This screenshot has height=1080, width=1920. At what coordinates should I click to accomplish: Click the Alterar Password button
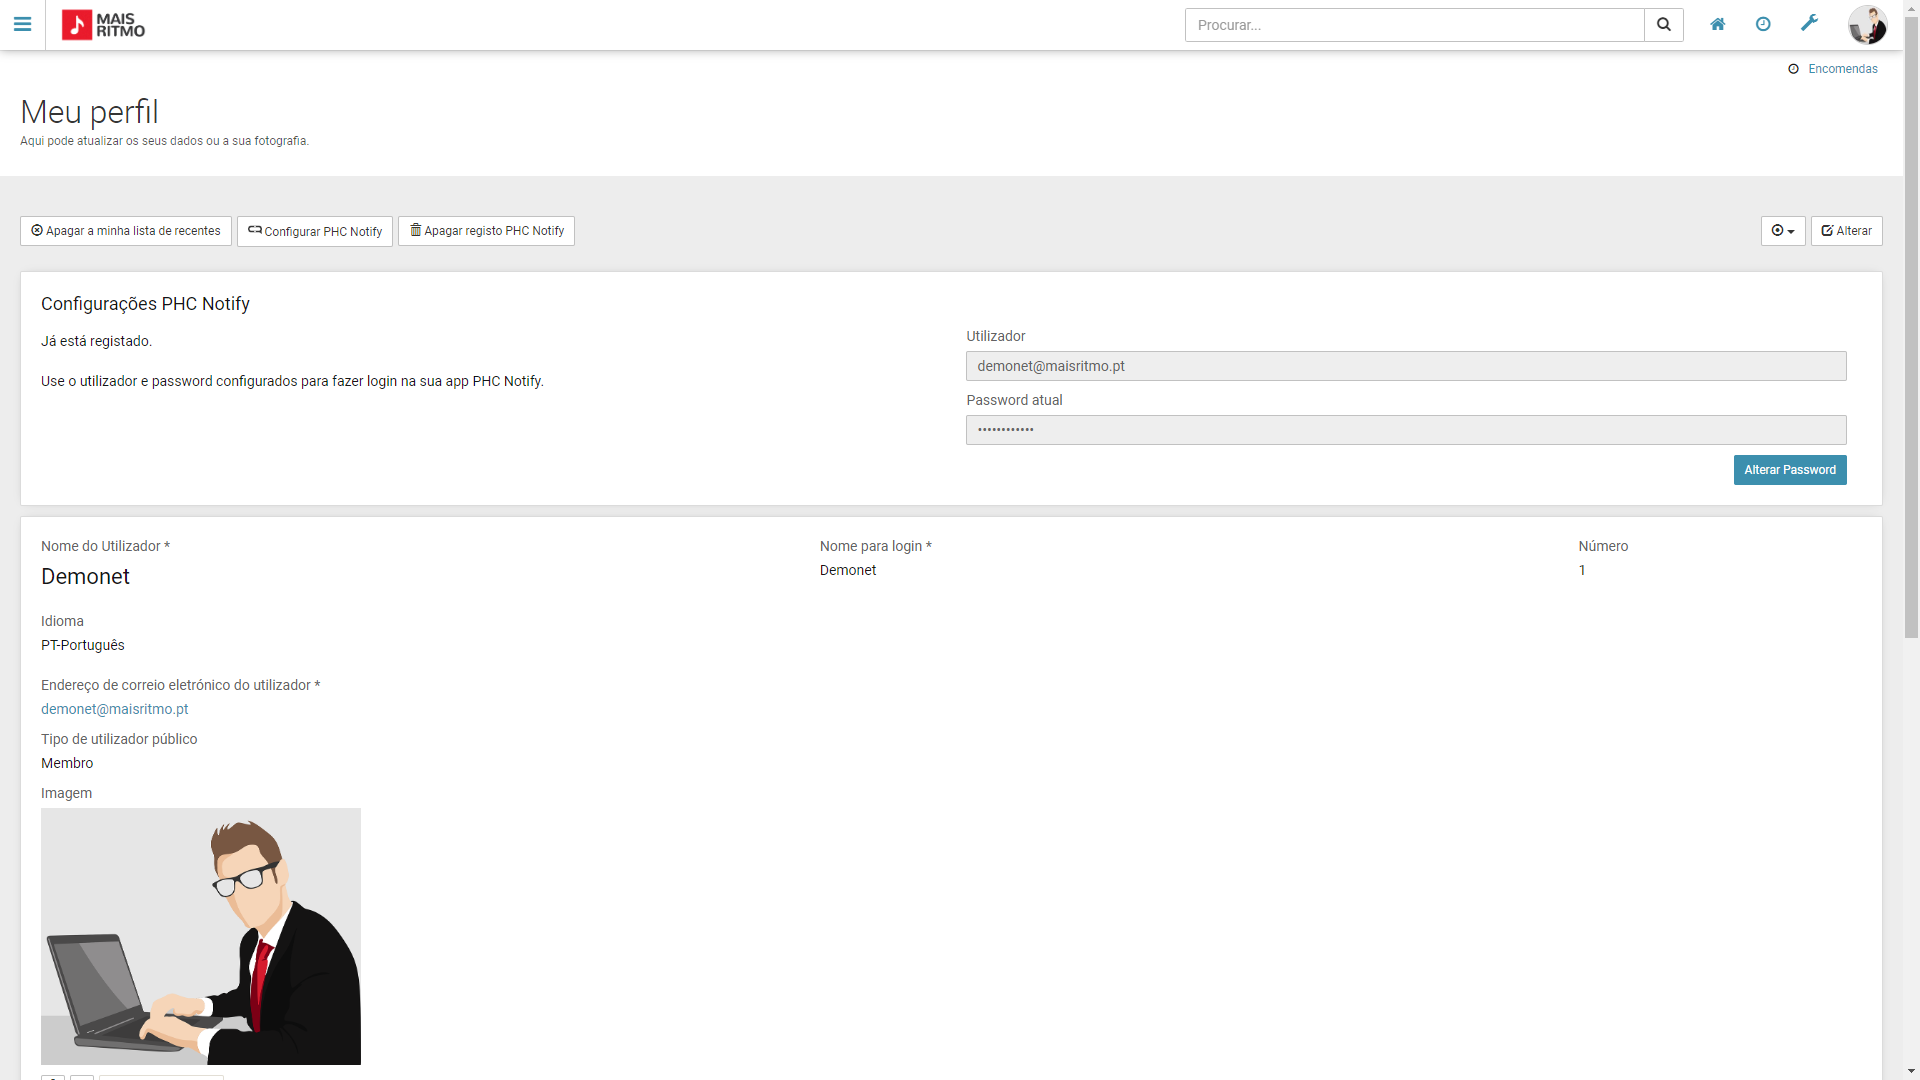1790,470
